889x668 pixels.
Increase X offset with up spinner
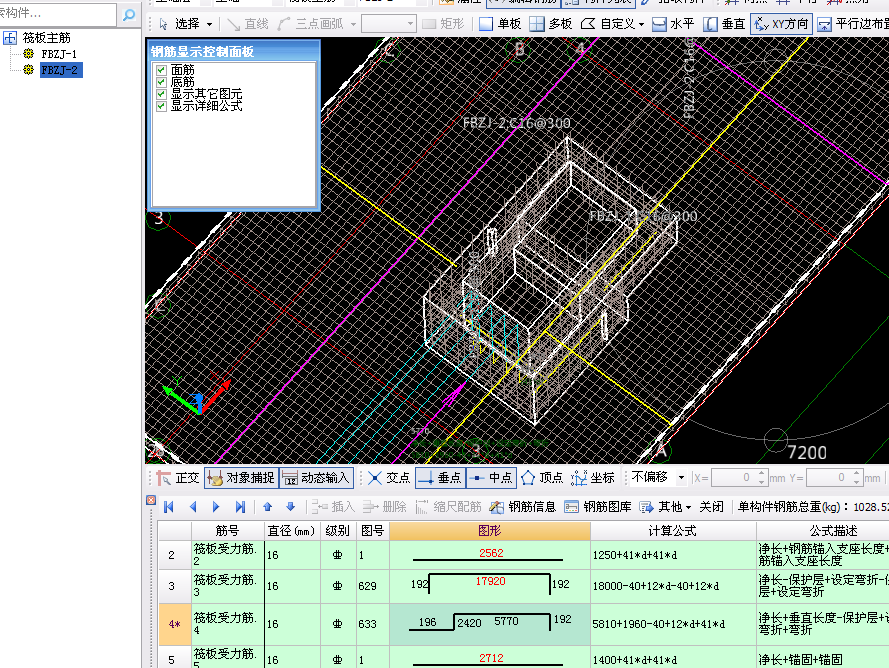pos(763,473)
